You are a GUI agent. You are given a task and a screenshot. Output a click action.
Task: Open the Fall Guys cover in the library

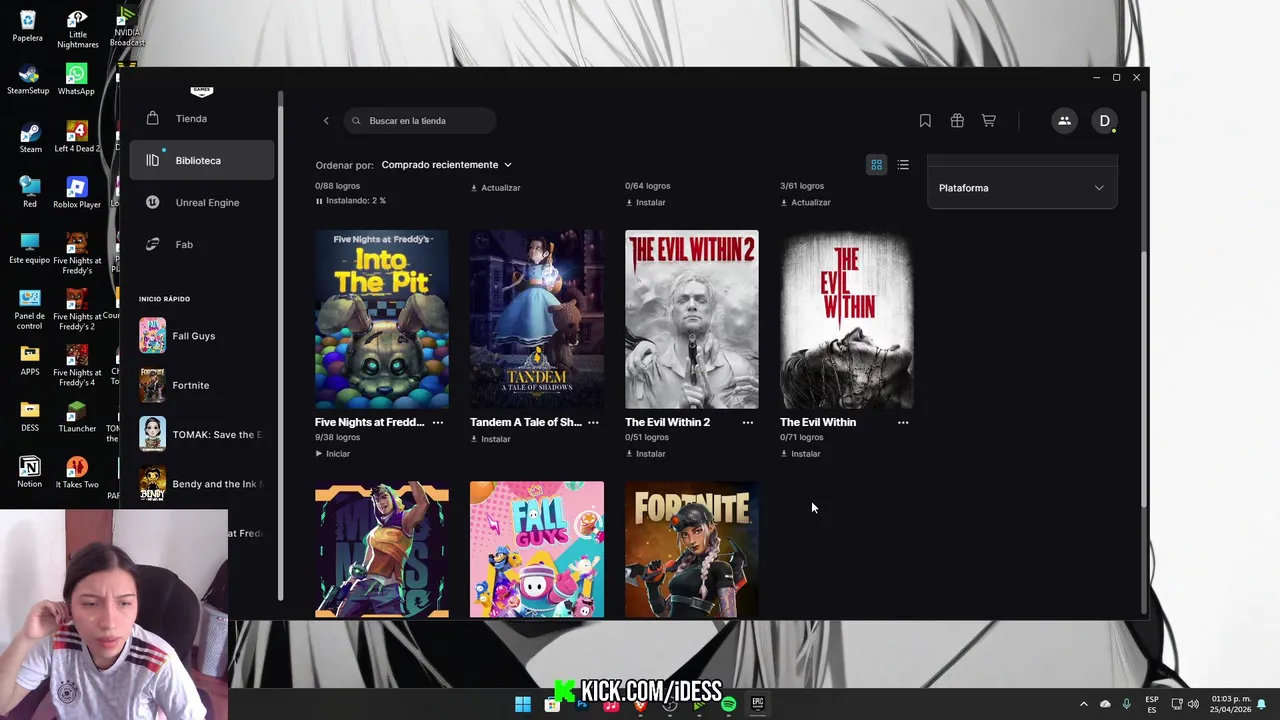click(537, 549)
